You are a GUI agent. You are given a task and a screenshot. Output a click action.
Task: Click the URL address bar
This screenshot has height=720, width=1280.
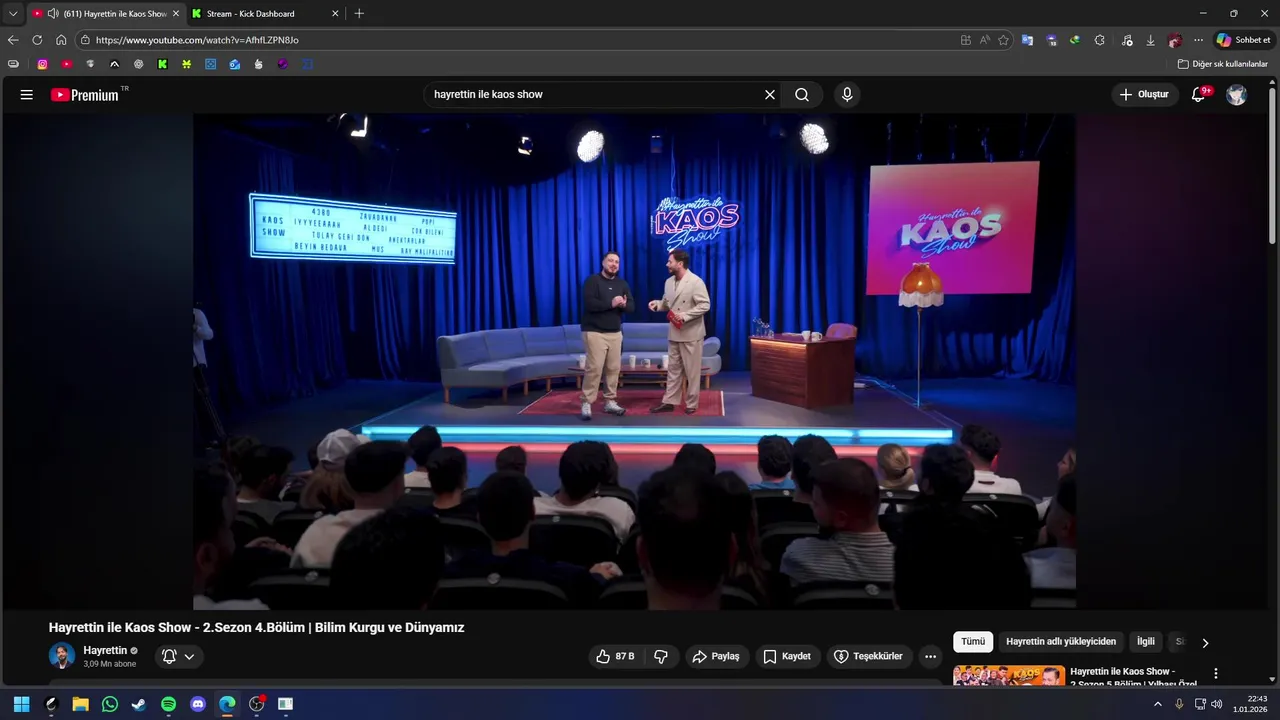[520, 40]
